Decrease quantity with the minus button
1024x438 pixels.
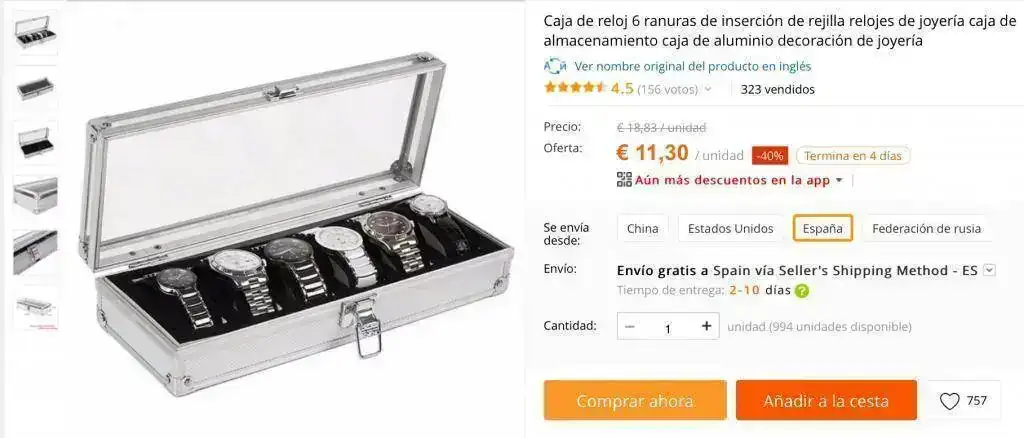coord(630,326)
